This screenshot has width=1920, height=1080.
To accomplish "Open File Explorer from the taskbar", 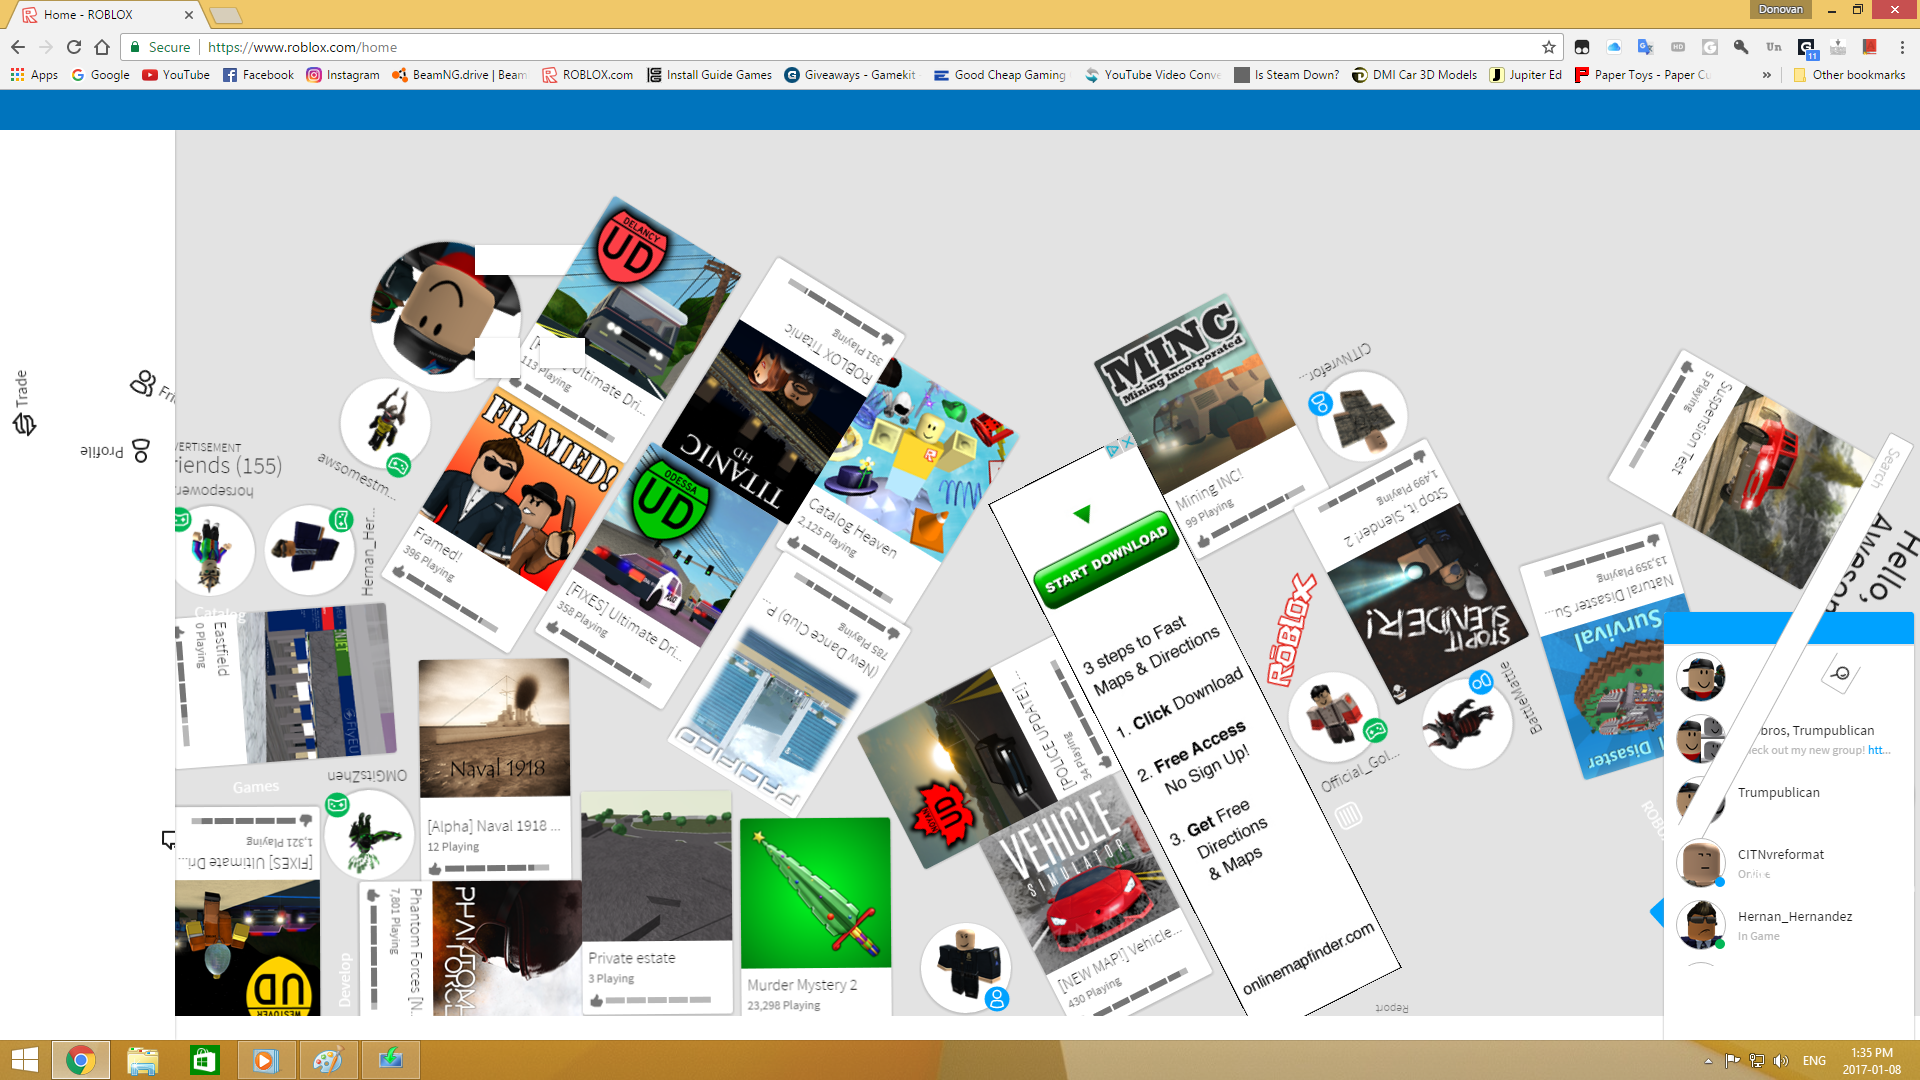I will 142,1060.
